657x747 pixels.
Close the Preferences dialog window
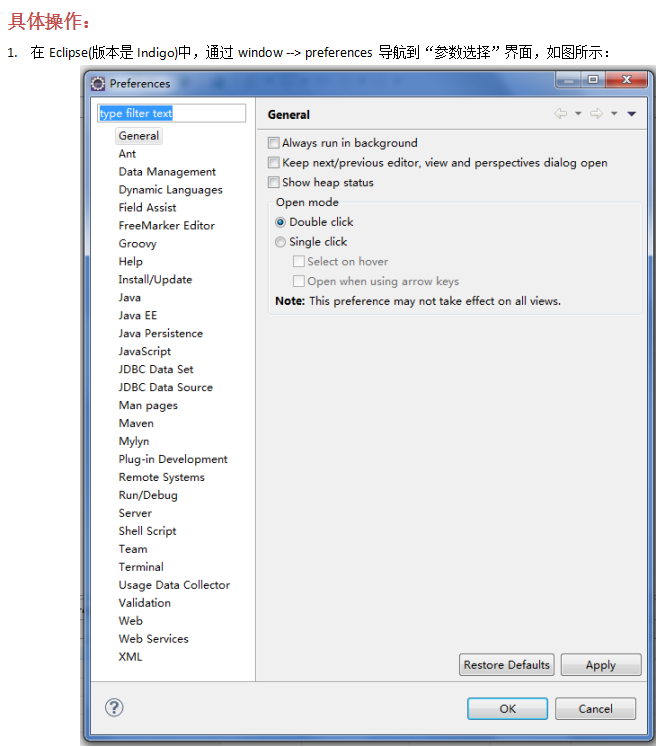coord(627,80)
